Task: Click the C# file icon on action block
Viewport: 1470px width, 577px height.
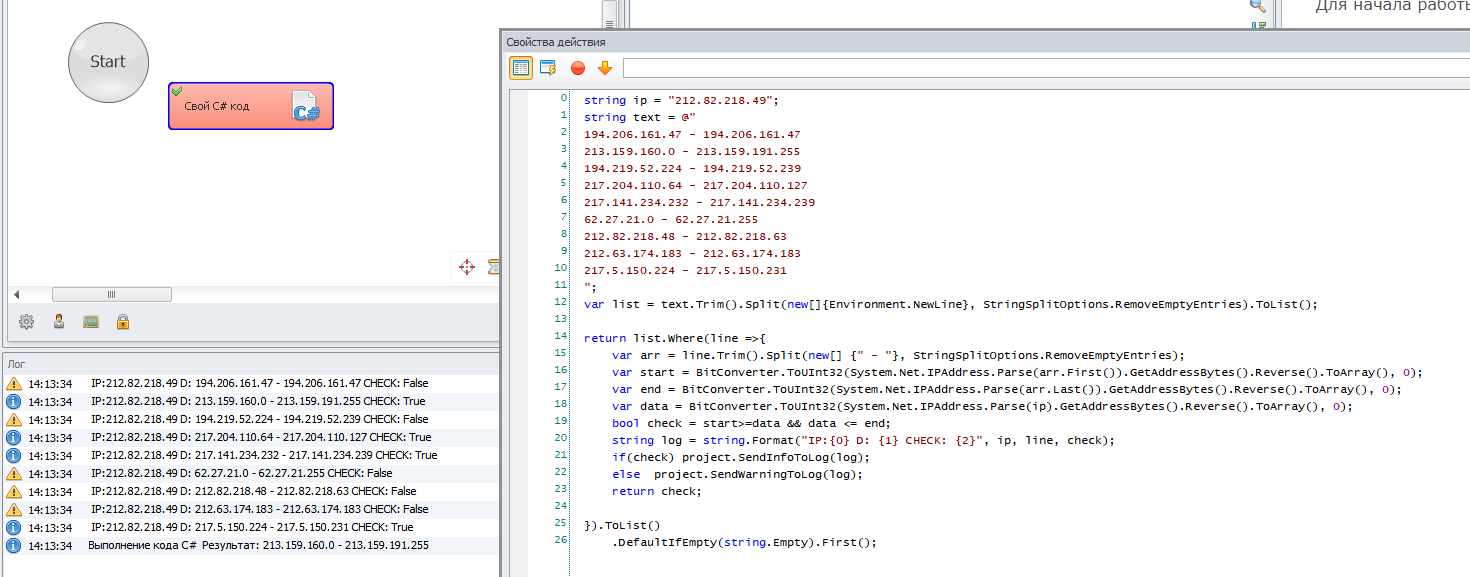Action: (x=306, y=107)
